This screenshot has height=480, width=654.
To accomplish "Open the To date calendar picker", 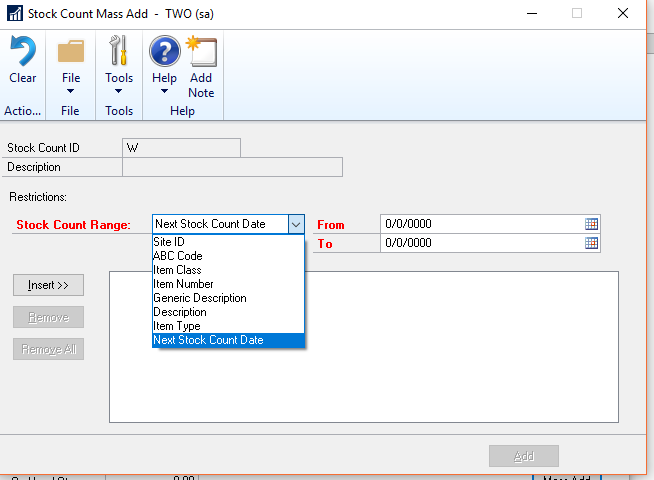I will point(592,243).
